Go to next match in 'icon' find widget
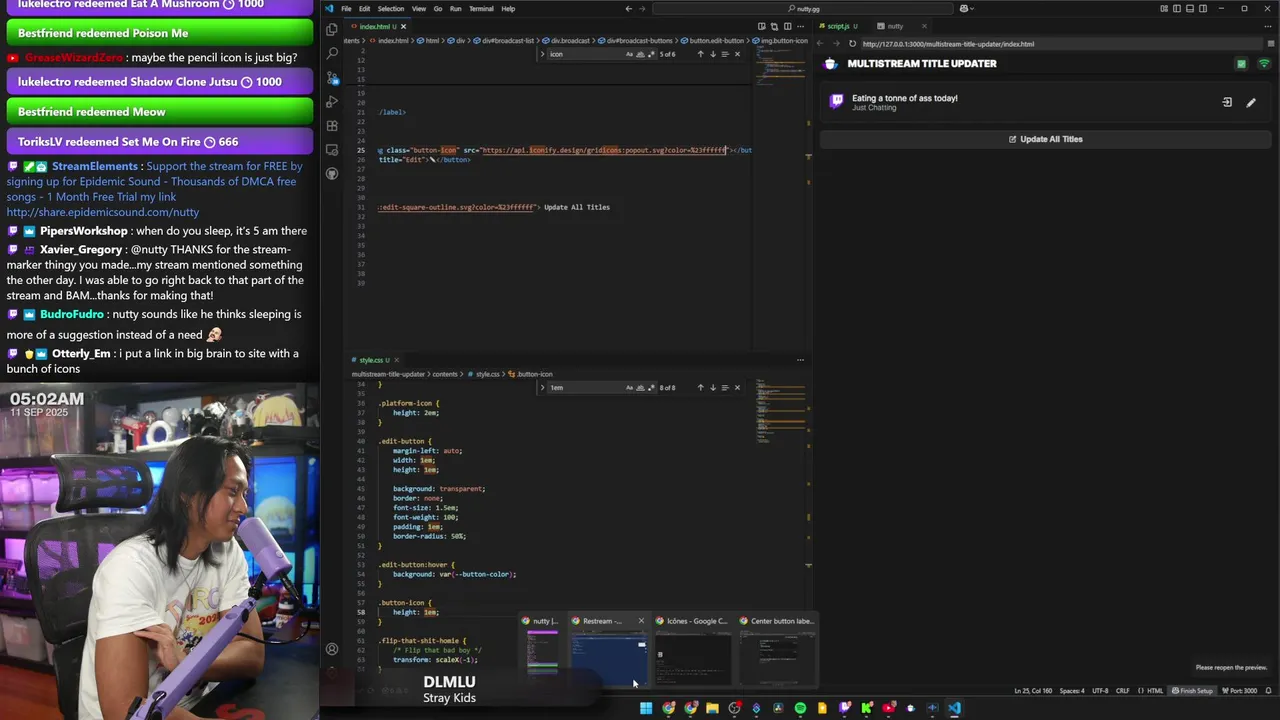The image size is (1280, 720). tap(712, 54)
